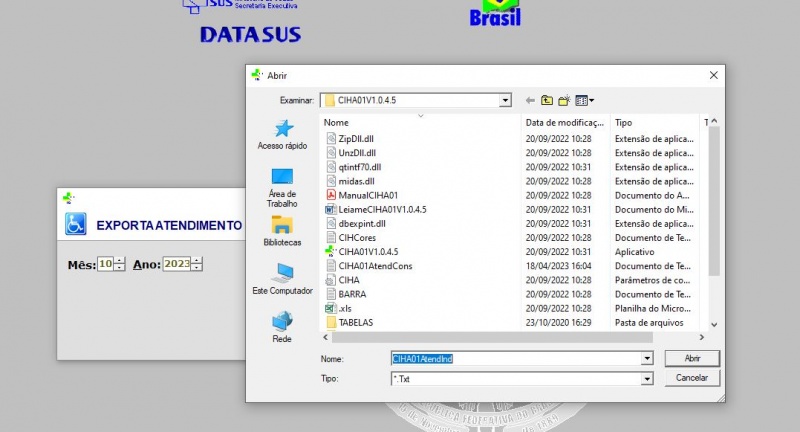Open Acesso rápido in the sidebar
This screenshot has width=800, height=432.
click(282, 135)
